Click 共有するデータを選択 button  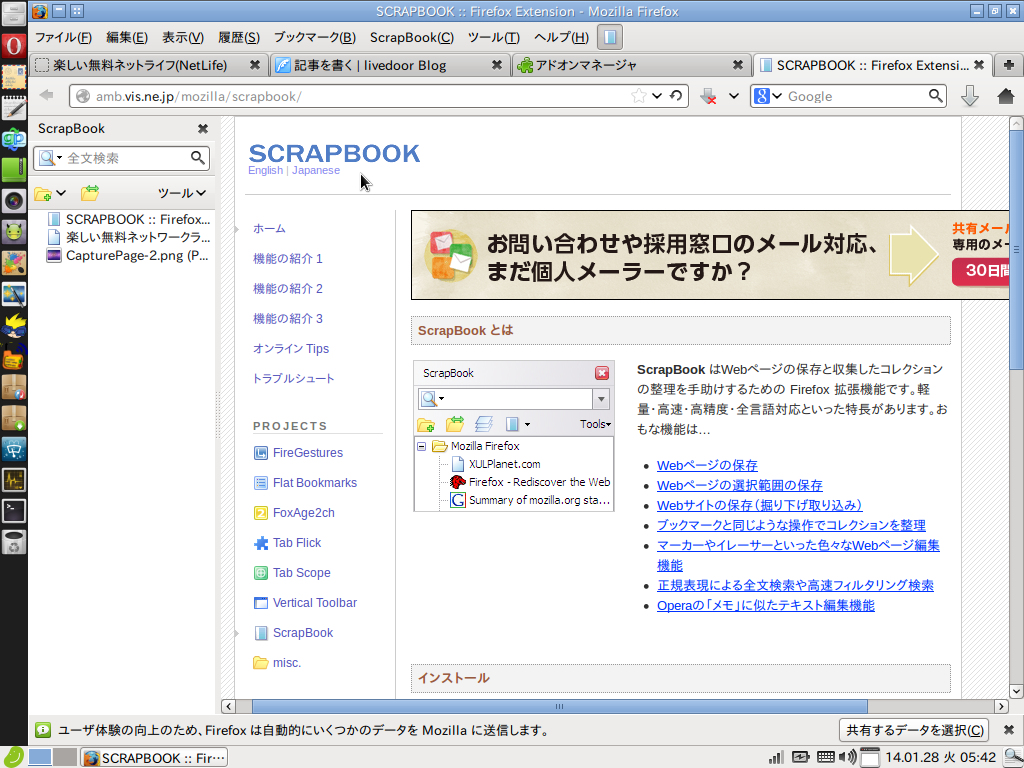(x=914, y=730)
